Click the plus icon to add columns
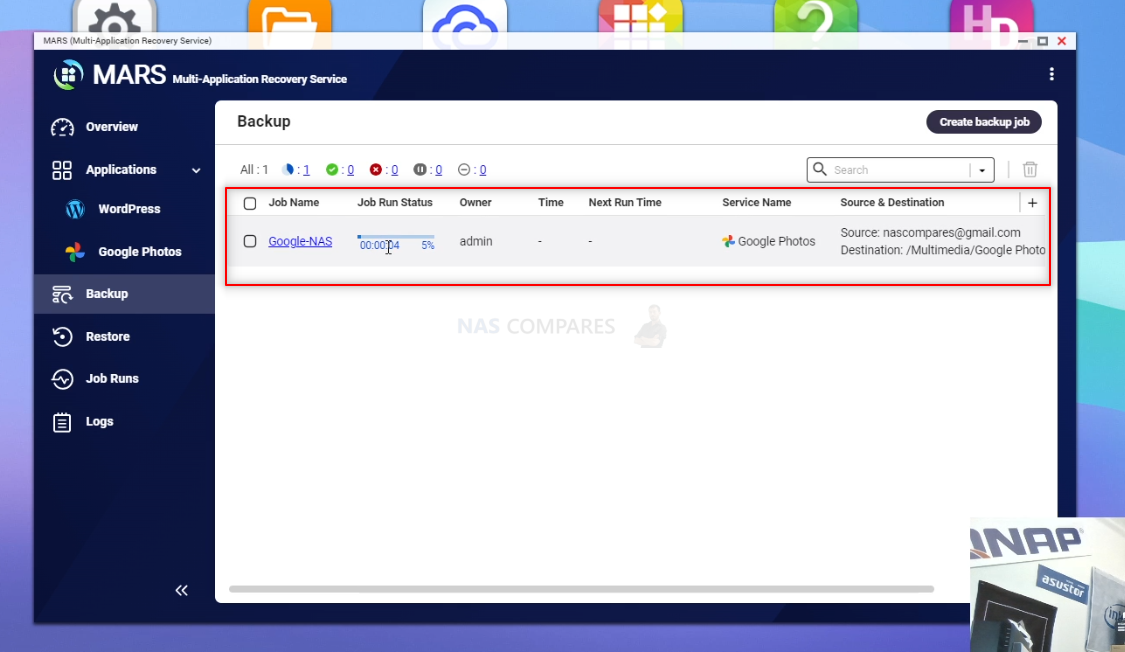Image resolution: width=1125 pixels, height=652 pixels. [x=1032, y=203]
